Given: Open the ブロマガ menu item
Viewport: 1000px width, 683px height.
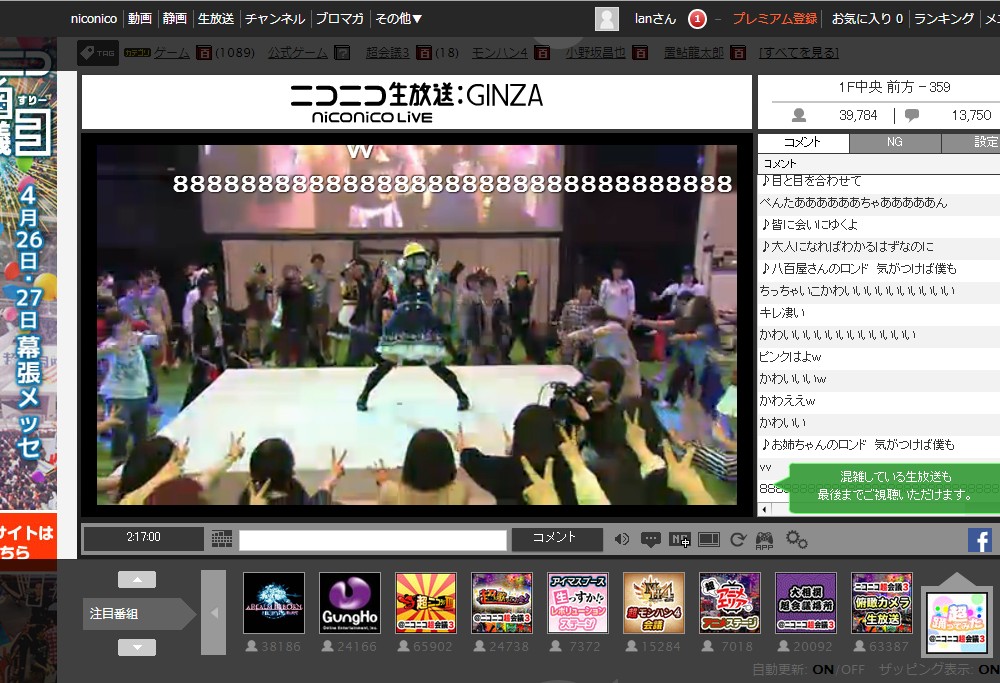Looking at the screenshot, I should (x=339, y=18).
